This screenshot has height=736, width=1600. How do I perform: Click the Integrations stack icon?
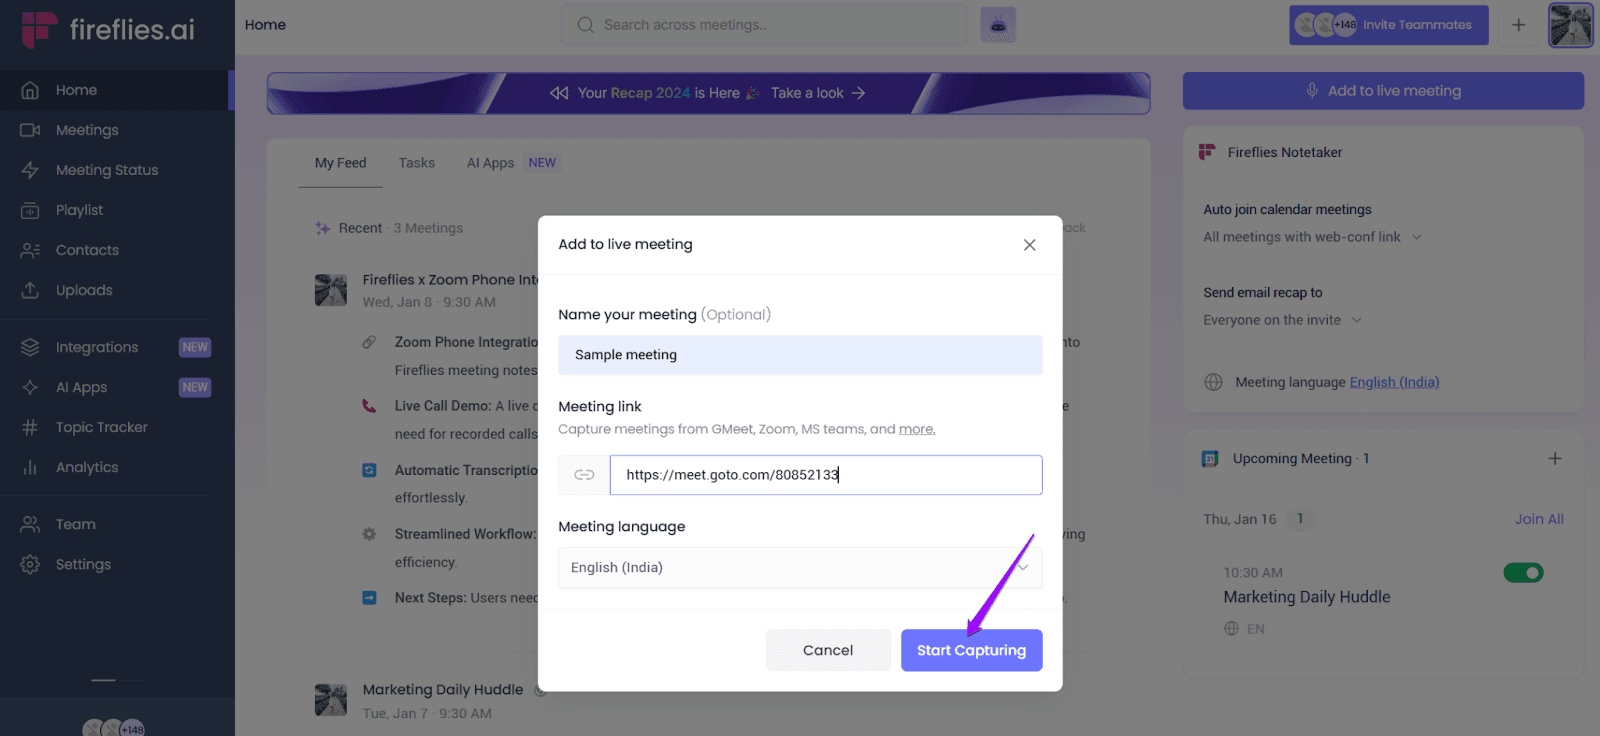click(x=30, y=347)
